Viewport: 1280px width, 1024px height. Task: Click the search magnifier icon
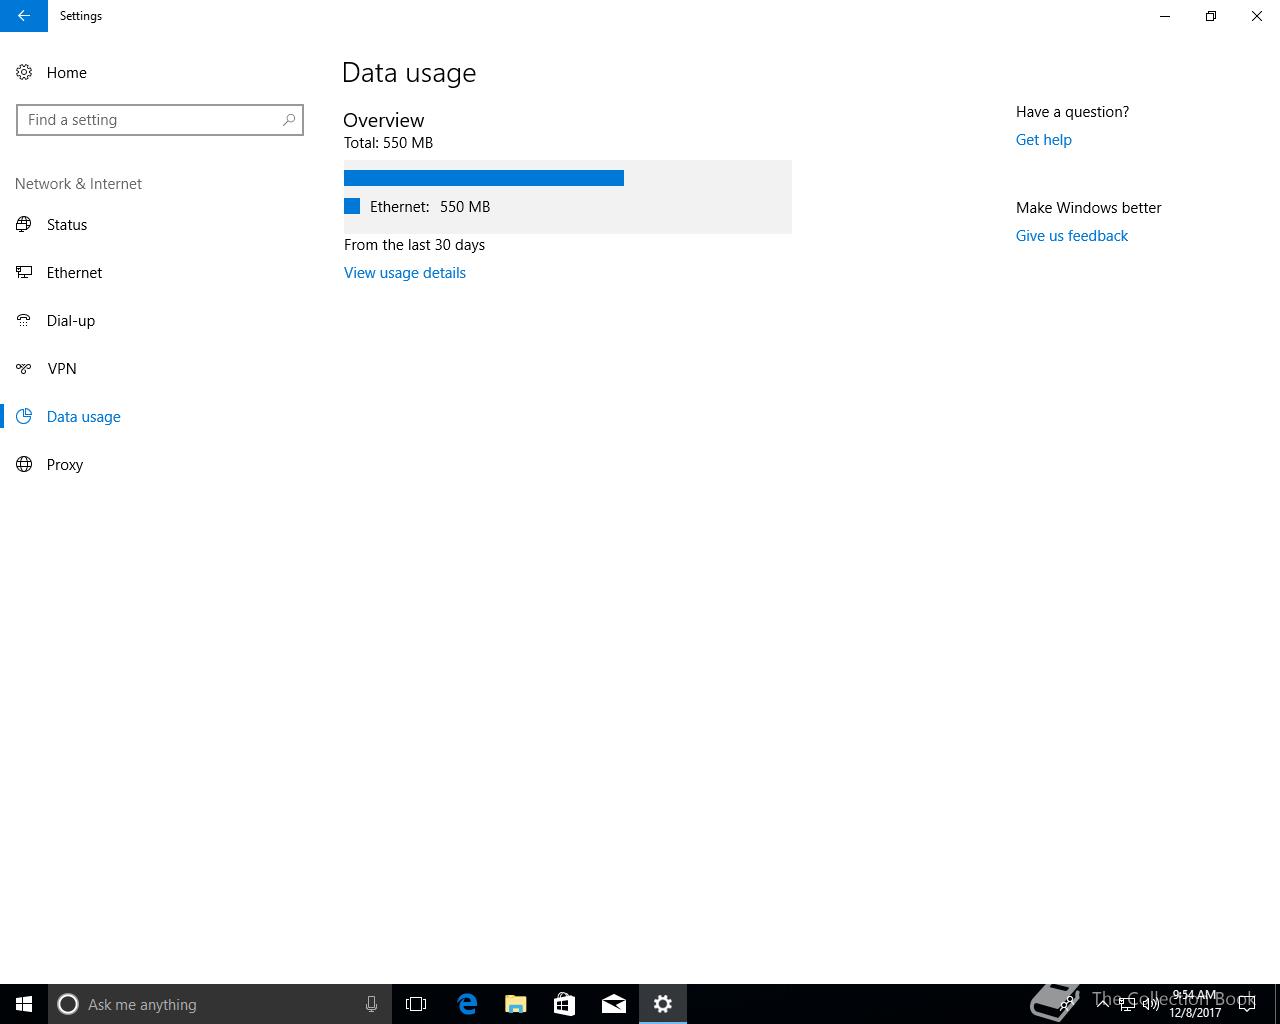tap(289, 120)
